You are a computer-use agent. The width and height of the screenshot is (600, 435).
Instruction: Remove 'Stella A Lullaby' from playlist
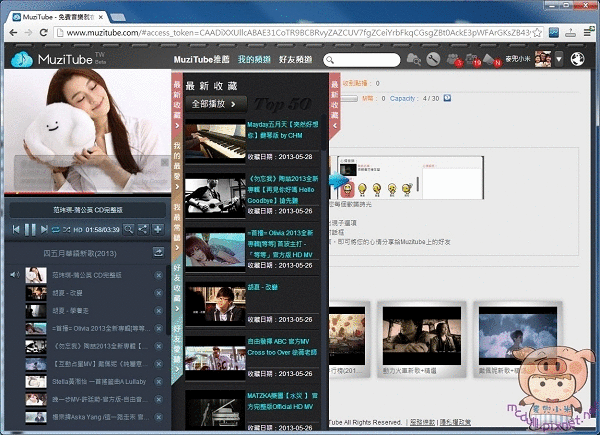(x=158, y=381)
